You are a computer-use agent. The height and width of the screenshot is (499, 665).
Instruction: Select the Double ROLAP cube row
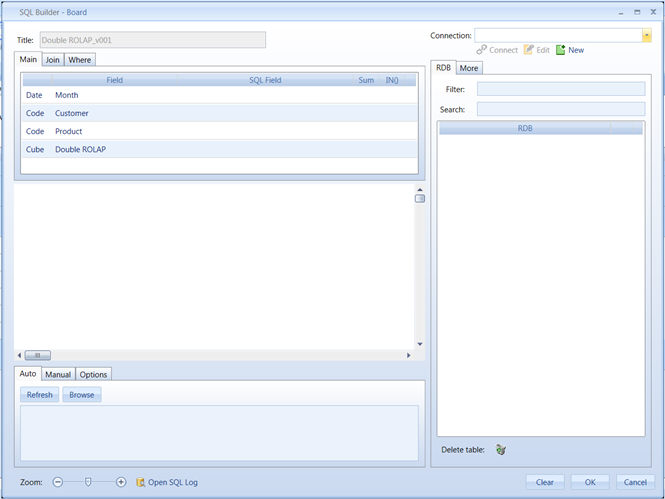[80, 149]
